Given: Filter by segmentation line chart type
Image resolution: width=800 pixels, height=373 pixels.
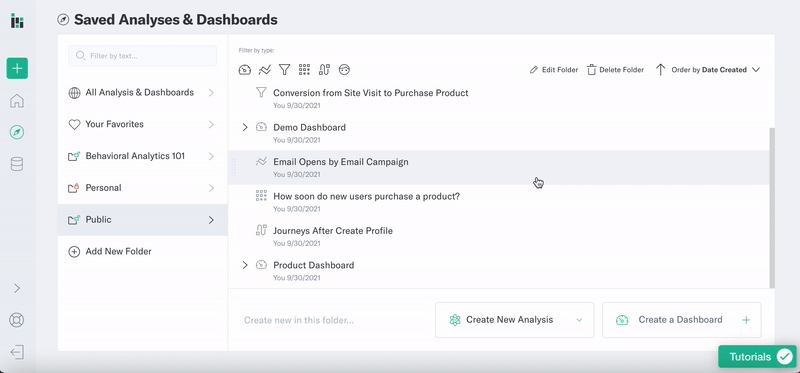Looking at the screenshot, I should pyautogui.click(x=264, y=70).
